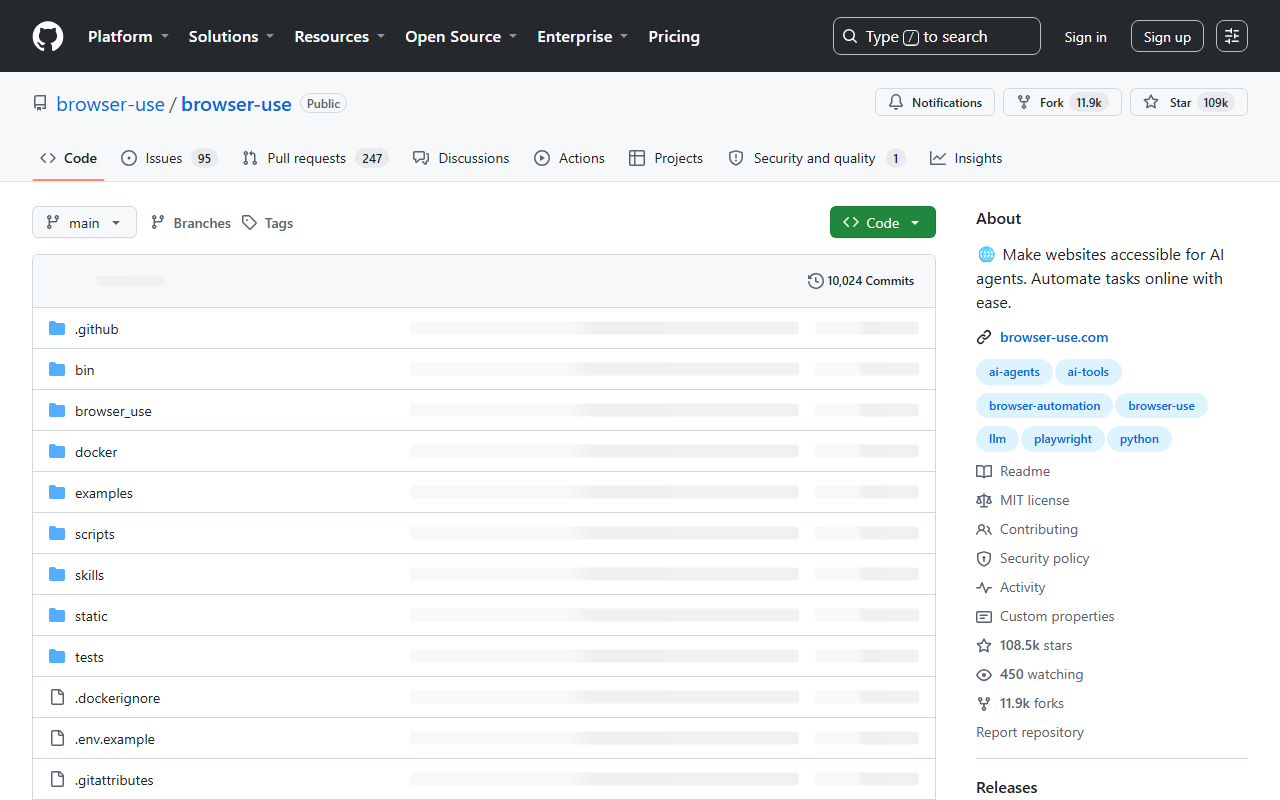This screenshot has width=1280, height=800.
Task: Open the Tags link
Action: point(267,223)
